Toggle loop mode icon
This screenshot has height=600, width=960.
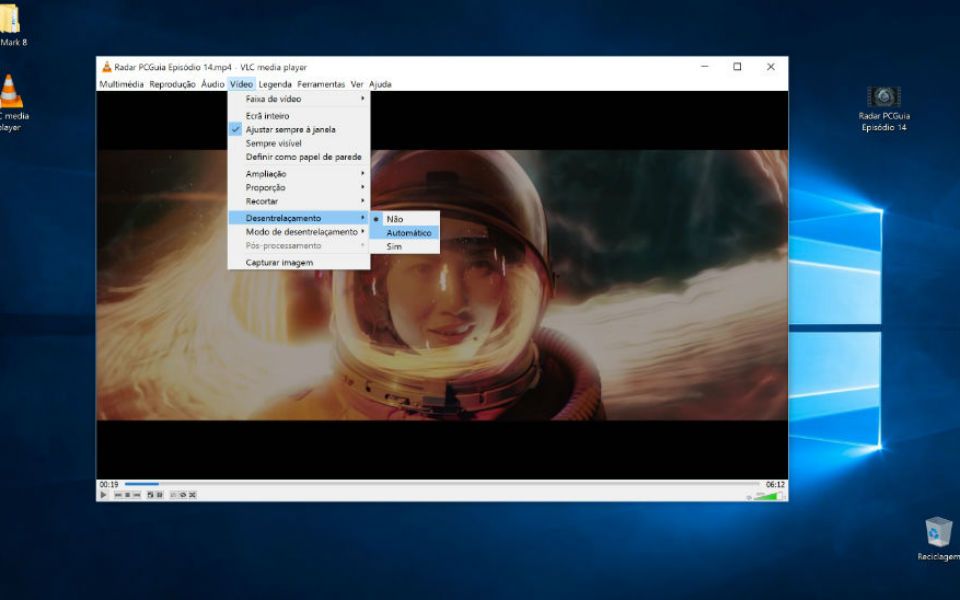coord(182,495)
